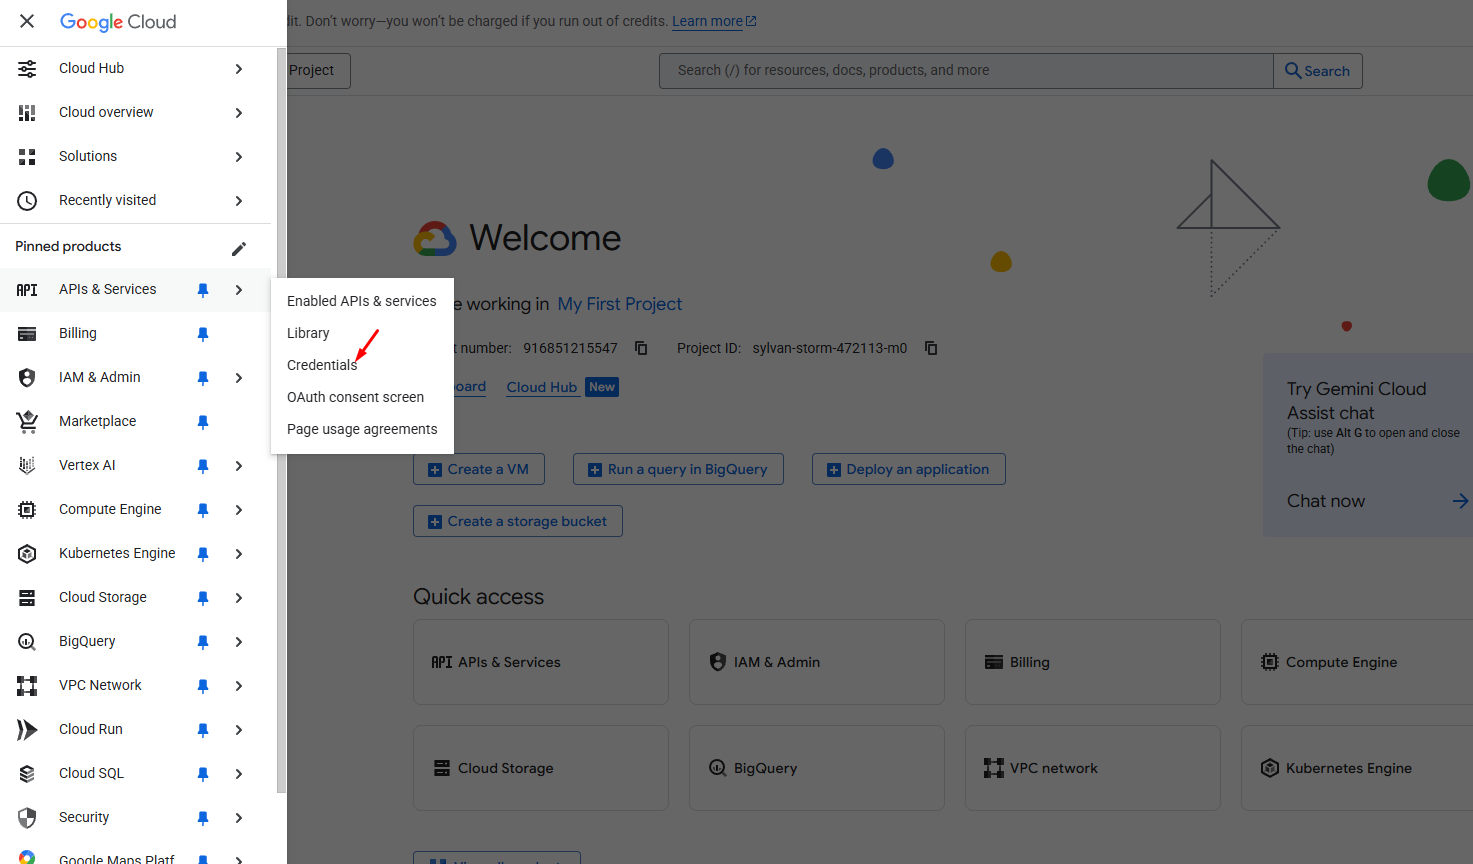Open OAuth consent screen menu item

coord(355,397)
